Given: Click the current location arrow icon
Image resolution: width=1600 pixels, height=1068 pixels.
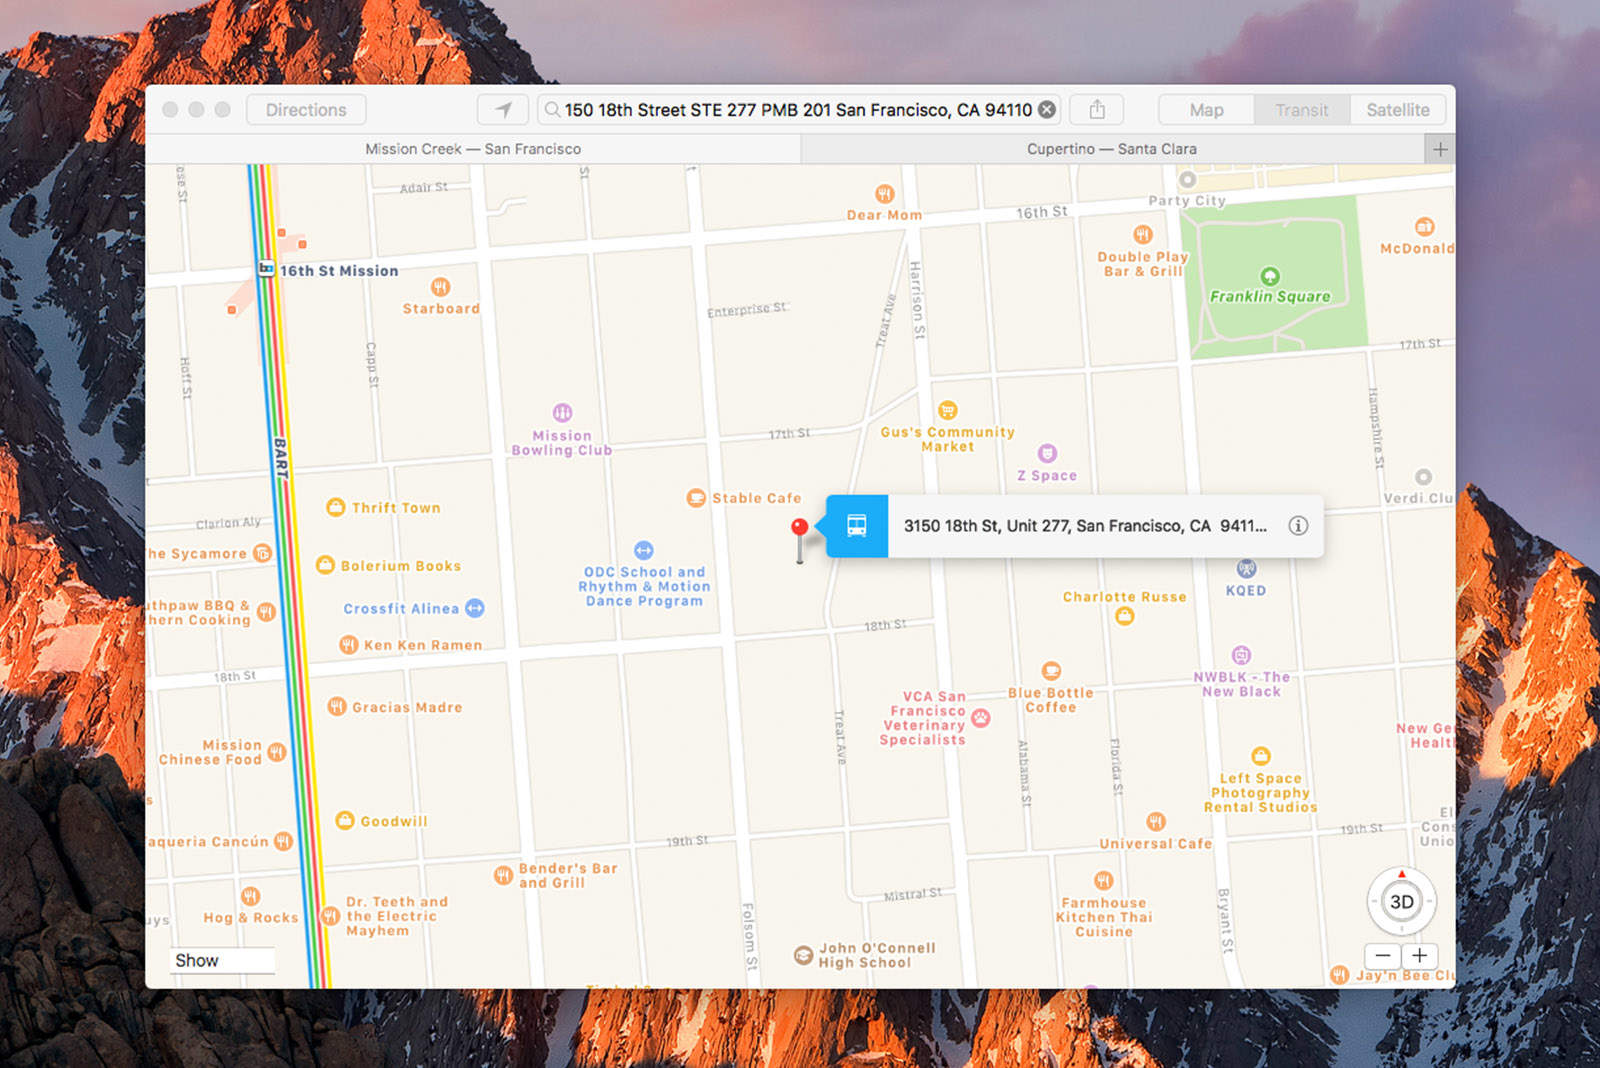Looking at the screenshot, I should [x=503, y=110].
